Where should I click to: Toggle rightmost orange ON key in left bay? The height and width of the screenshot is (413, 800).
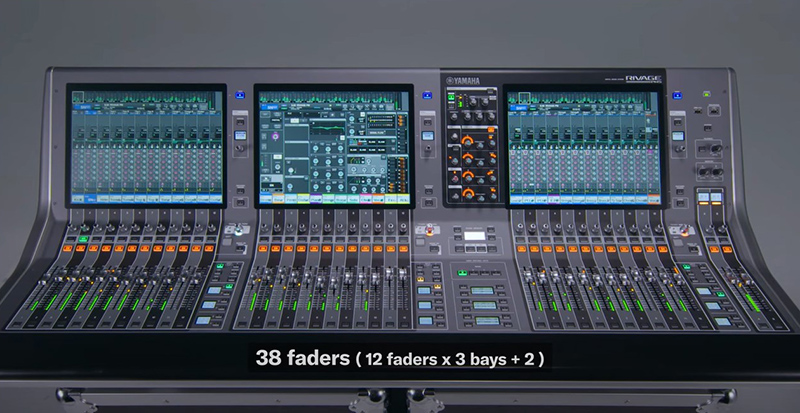tap(209, 248)
